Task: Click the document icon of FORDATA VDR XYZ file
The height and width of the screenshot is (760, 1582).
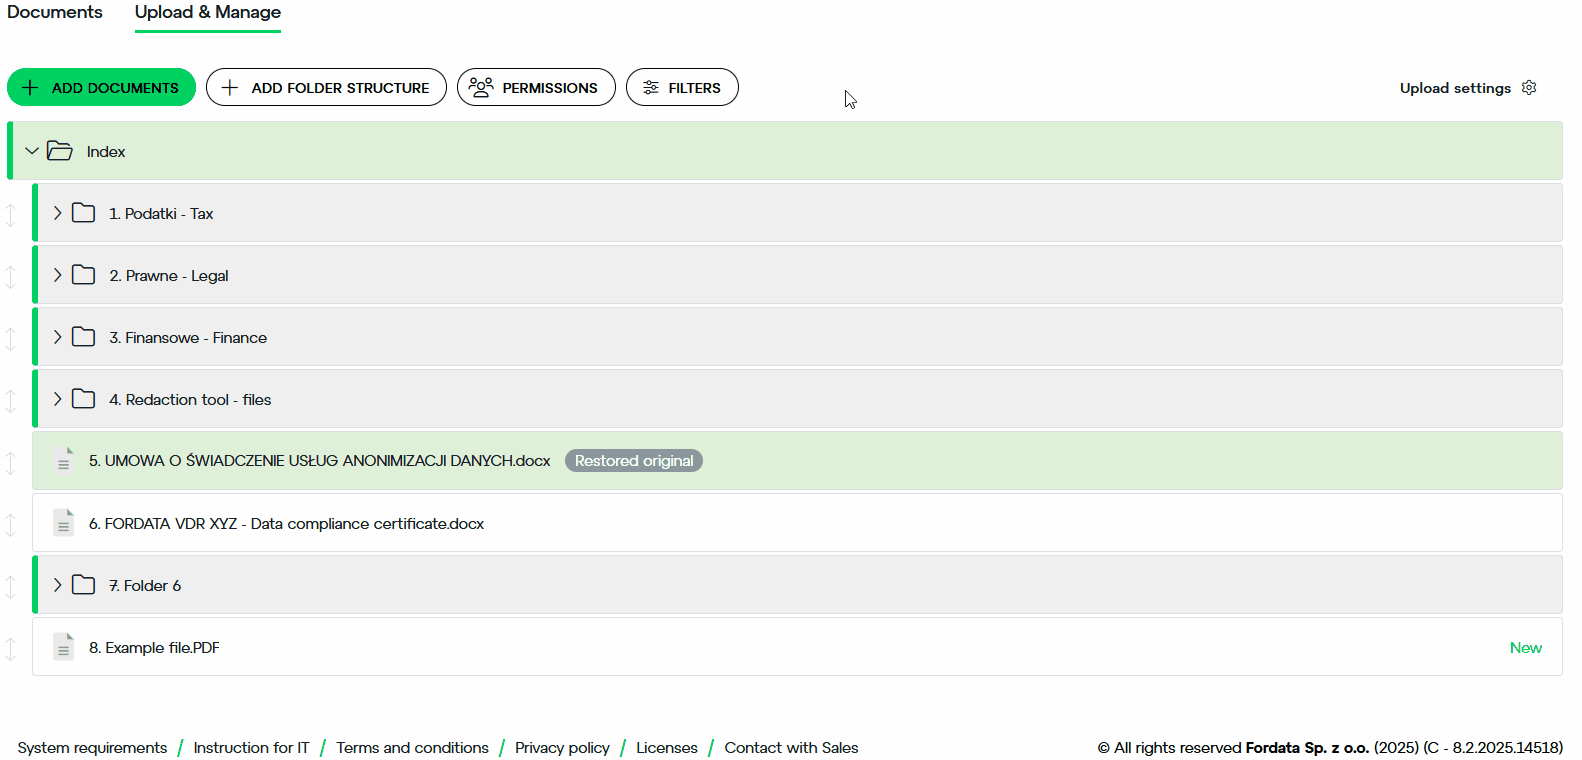Action: point(63,522)
